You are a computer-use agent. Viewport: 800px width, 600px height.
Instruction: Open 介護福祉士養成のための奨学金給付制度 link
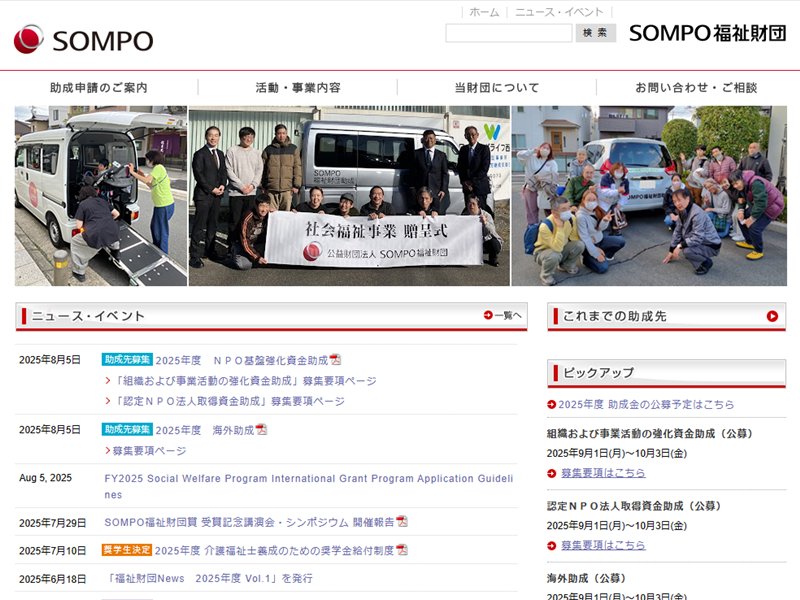pos(274,551)
